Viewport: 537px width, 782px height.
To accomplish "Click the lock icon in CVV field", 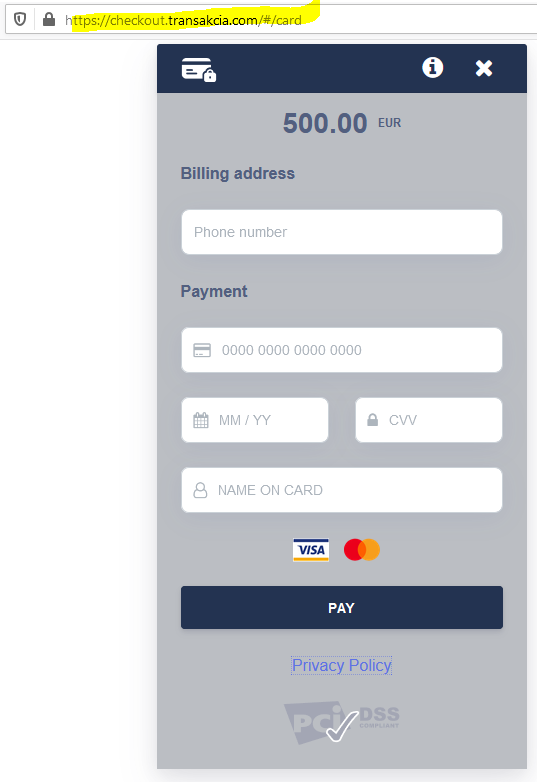I will [372, 420].
